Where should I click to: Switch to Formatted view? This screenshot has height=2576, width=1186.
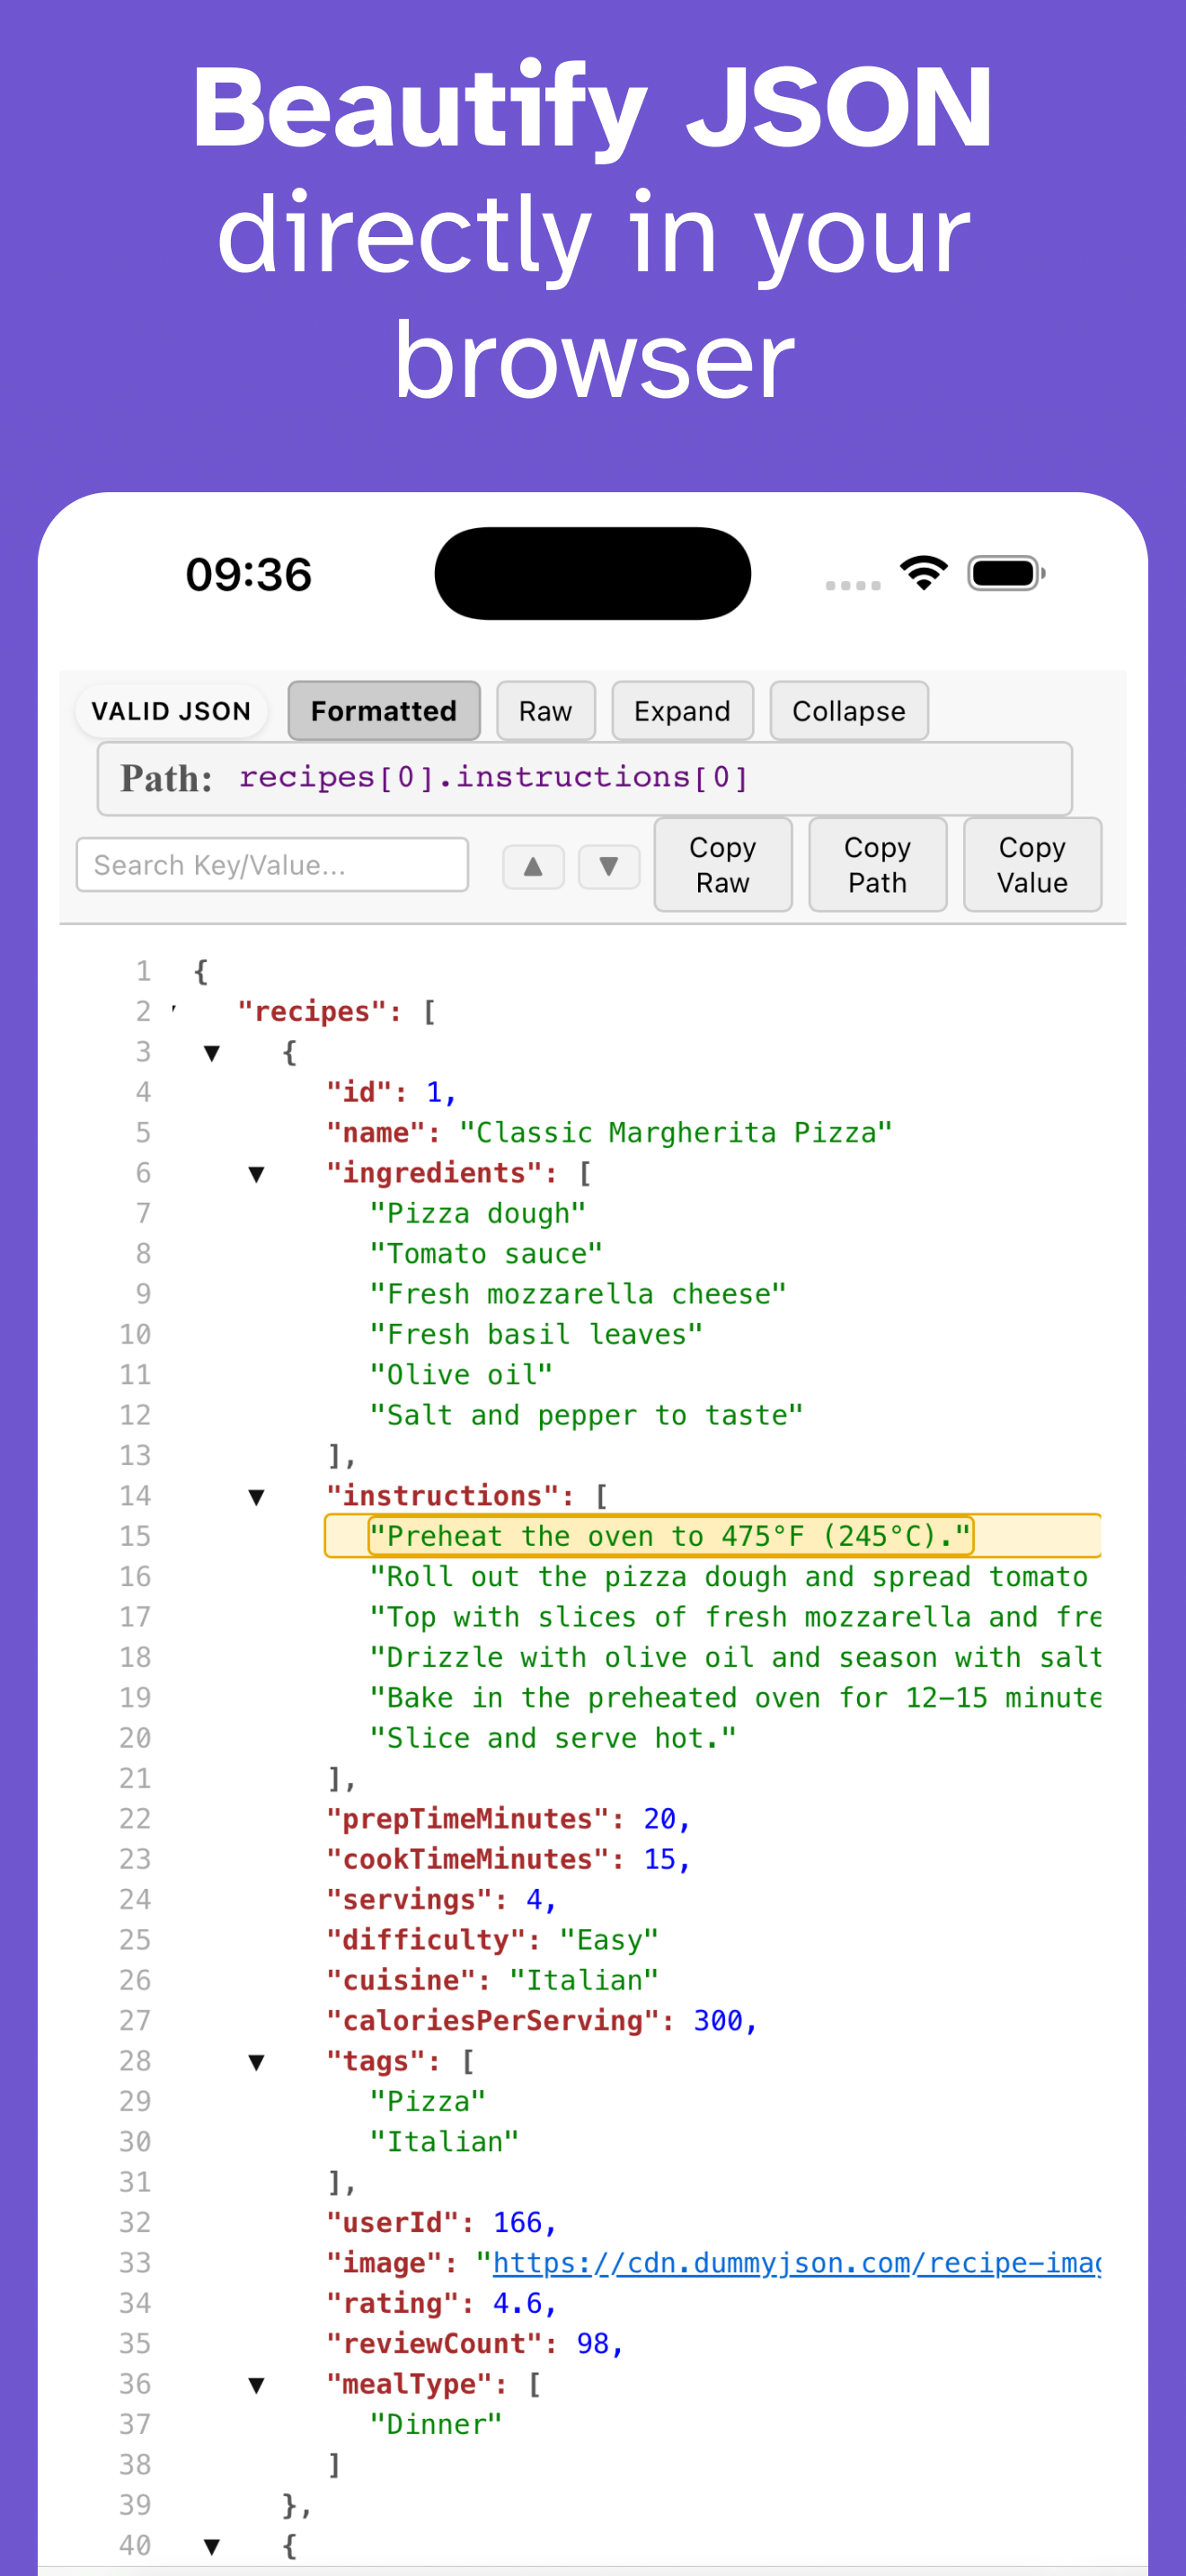tap(384, 711)
